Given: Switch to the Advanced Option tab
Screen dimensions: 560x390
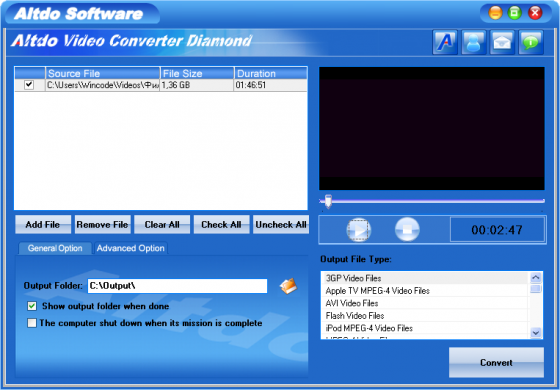Looking at the screenshot, I should [x=131, y=248].
